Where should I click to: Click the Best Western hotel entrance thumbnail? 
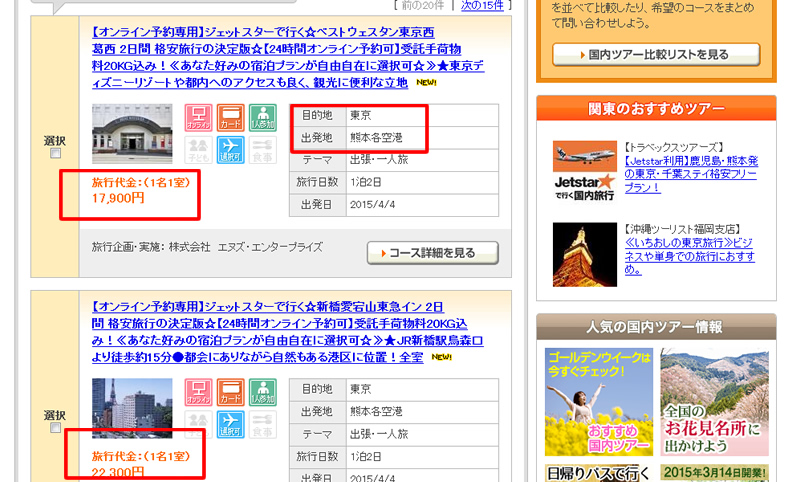(132, 134)
